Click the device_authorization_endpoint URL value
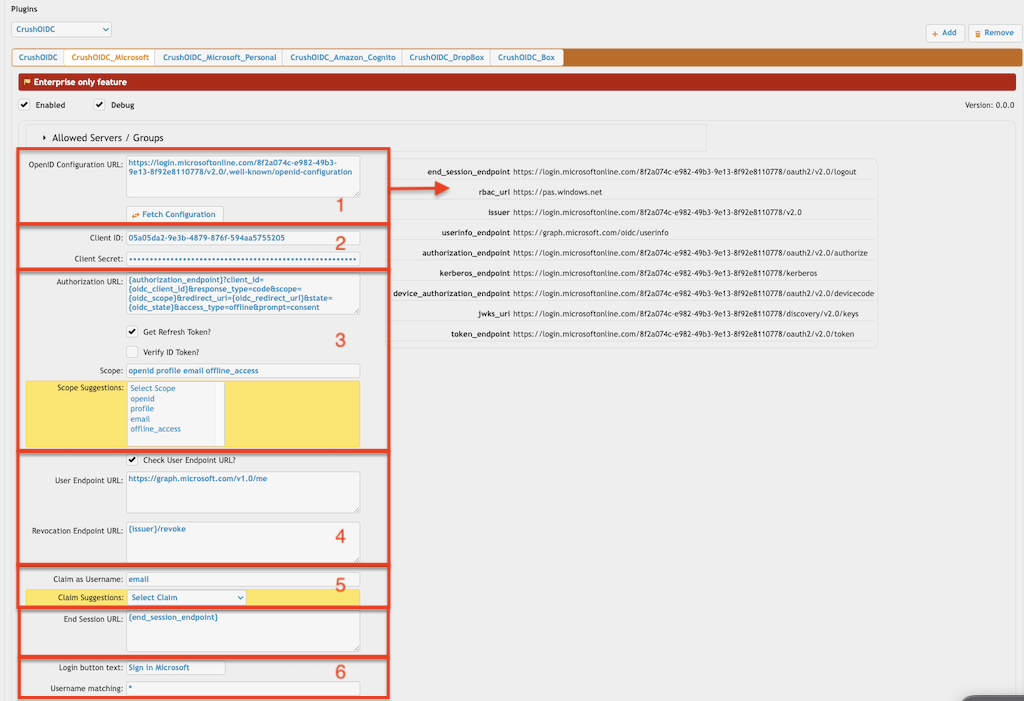 [694, 293]
